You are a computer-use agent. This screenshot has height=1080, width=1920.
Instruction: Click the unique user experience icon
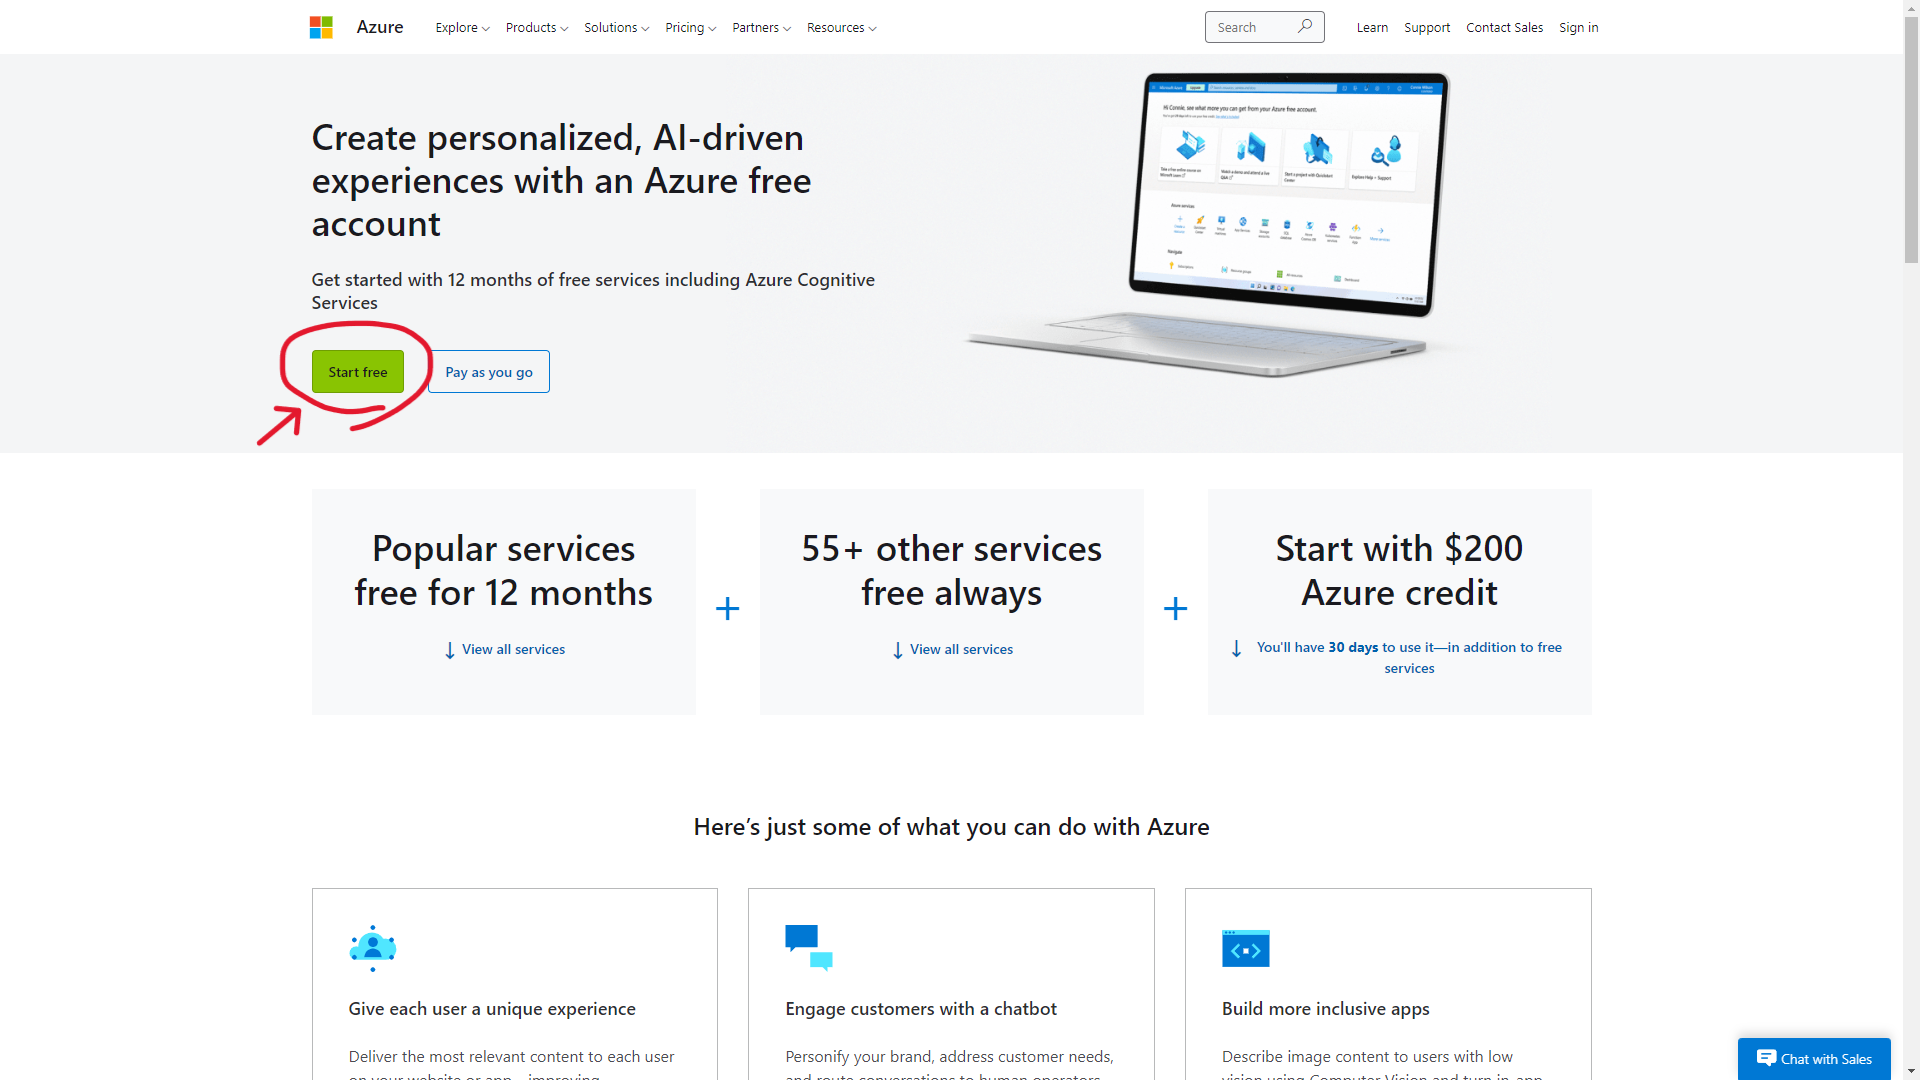pos(373,948)
